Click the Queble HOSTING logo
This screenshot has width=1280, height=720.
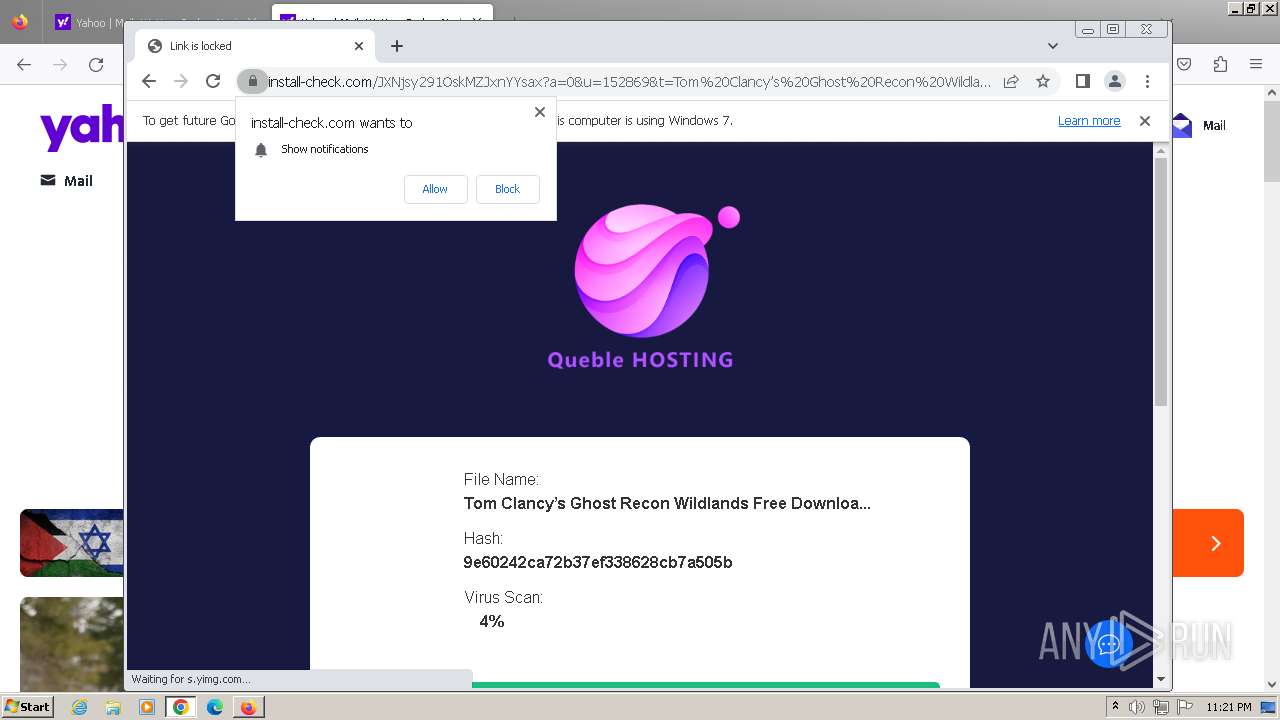click(641, 288)
